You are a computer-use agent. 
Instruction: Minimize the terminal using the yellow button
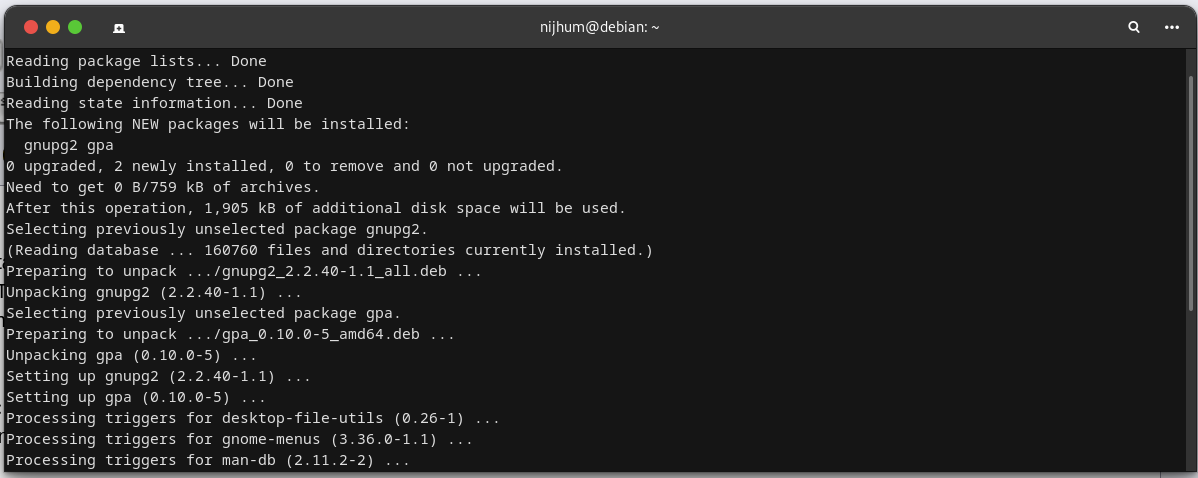point(53,28)
